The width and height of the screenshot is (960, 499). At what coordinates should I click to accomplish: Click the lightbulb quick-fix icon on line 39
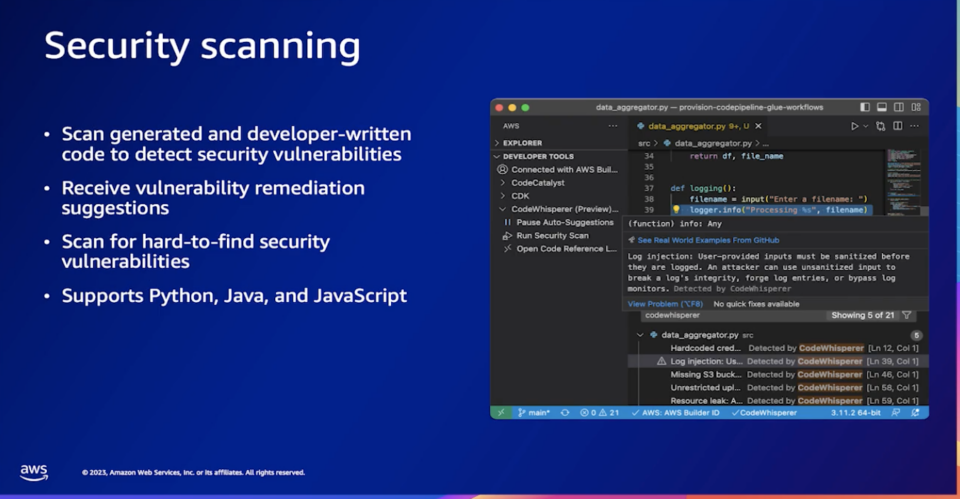click(x=676, y=211)
